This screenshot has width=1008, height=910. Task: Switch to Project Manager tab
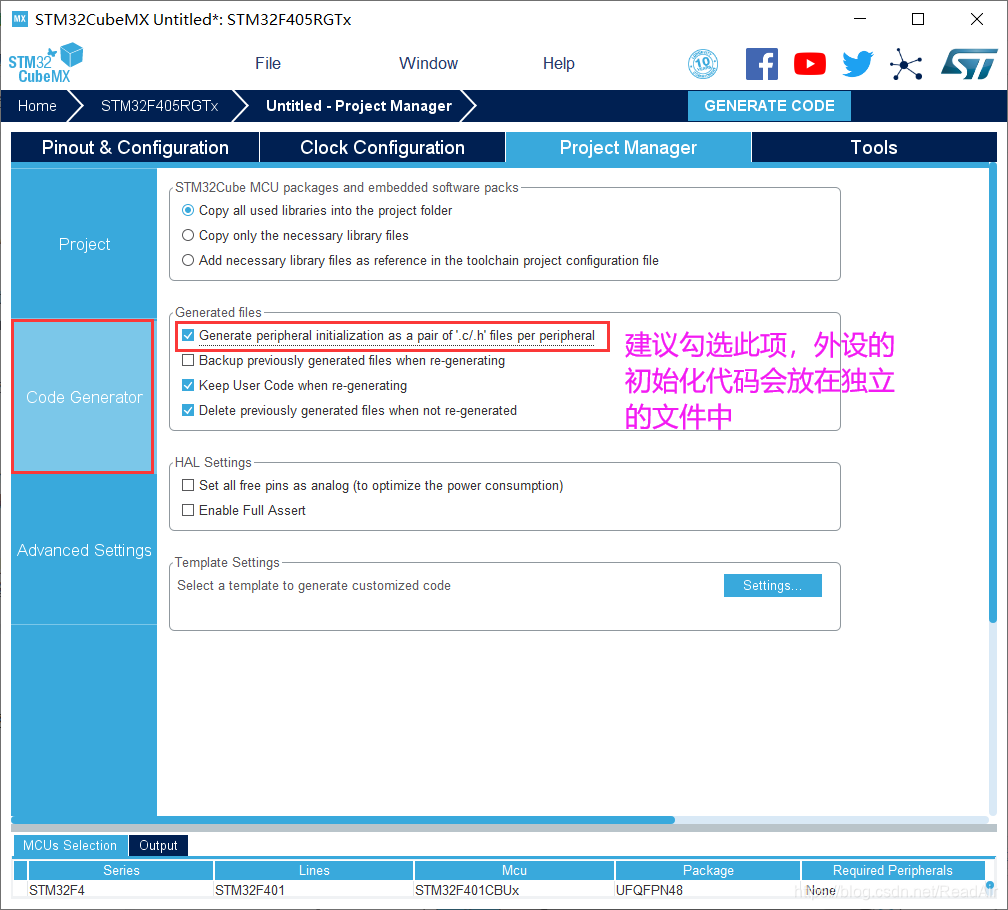628,147
